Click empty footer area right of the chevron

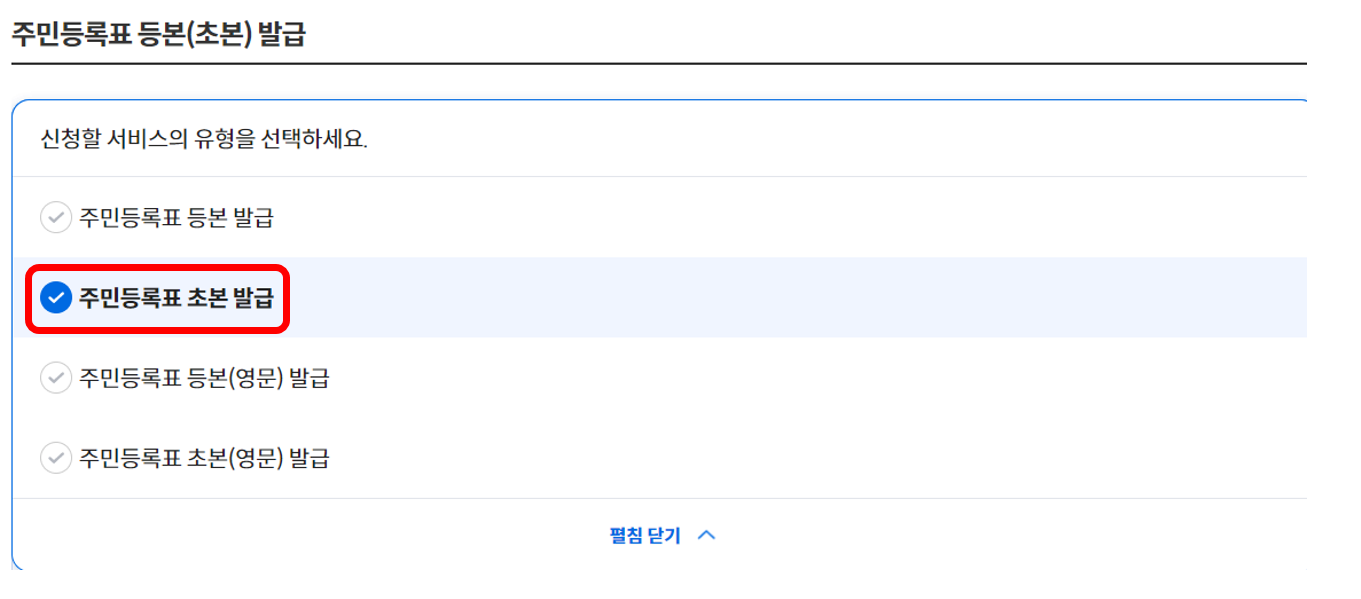click(x=1000, y=535)
